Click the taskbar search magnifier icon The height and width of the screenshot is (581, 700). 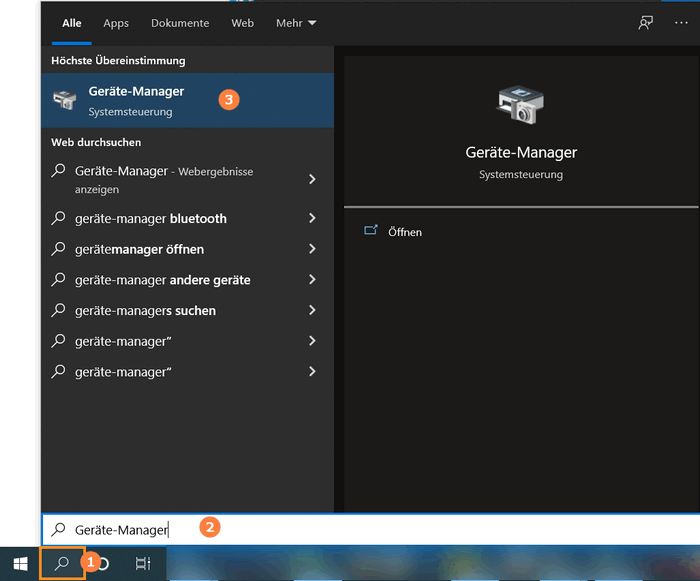pyautogui.click(x=62, y=563)
